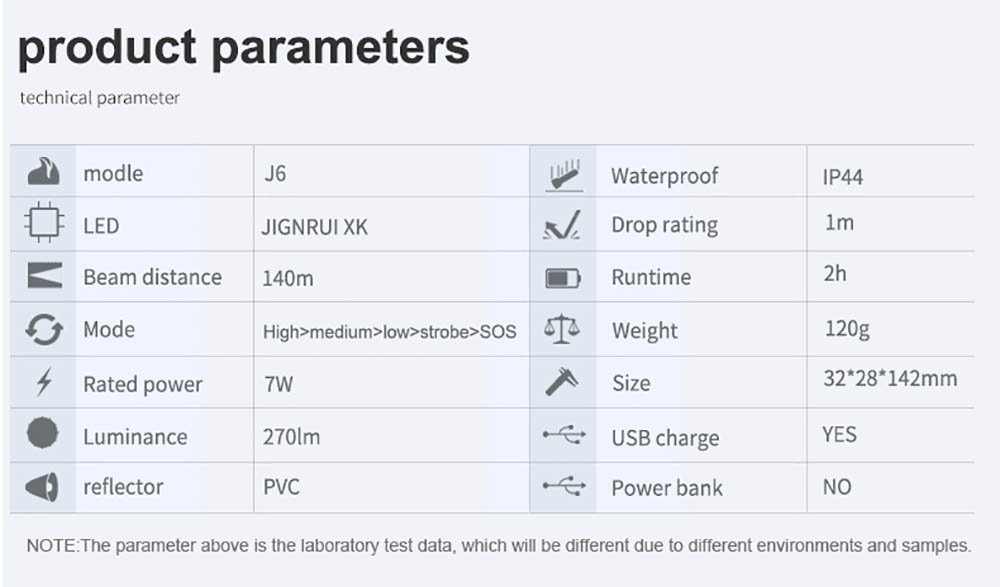Click the lightning bolt Rated power icon
Image resolution: width=1000 pixels, height=587 pixels.
pos(43,383)
